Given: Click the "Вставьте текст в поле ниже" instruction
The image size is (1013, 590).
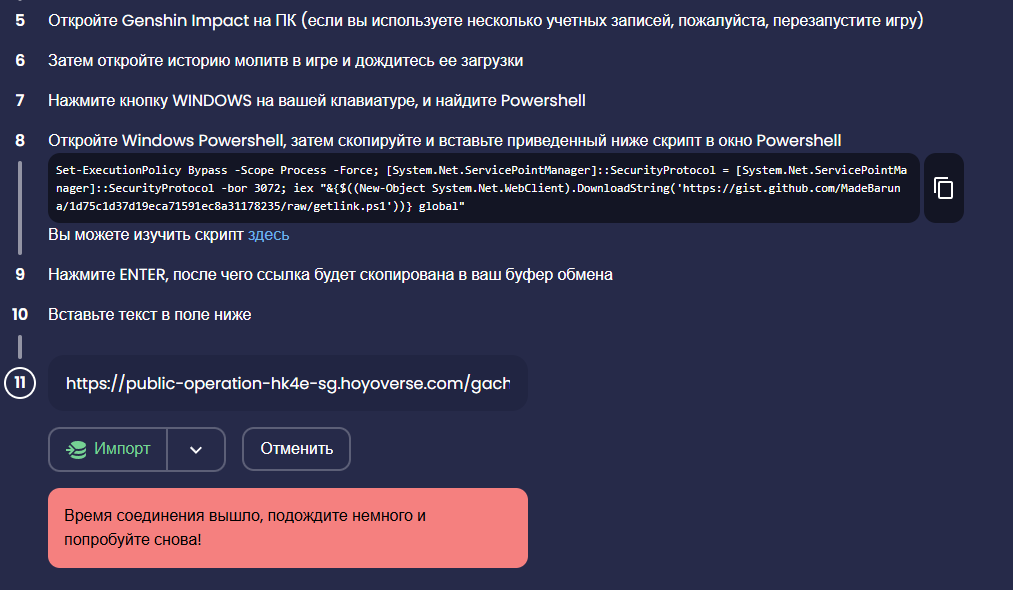Looking at the screenshot, I should pos(150,314).
